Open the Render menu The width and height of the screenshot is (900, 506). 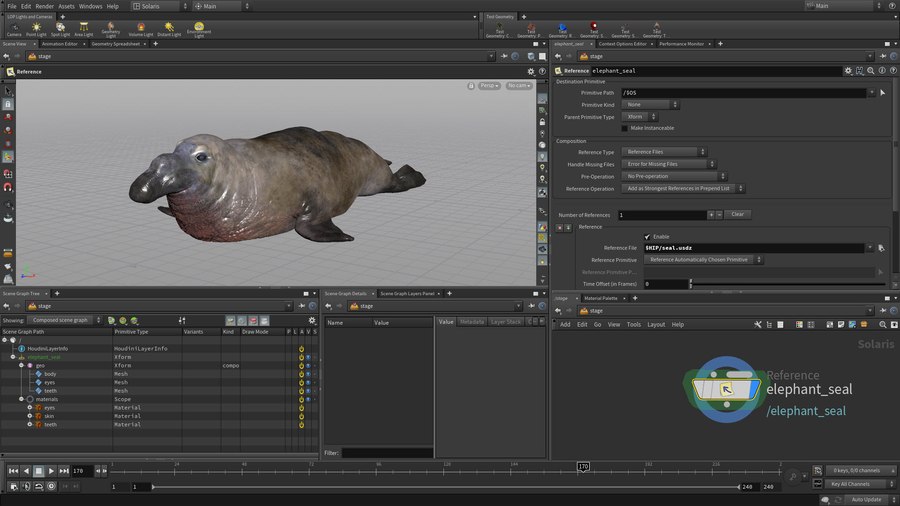(x=44, y=6)
